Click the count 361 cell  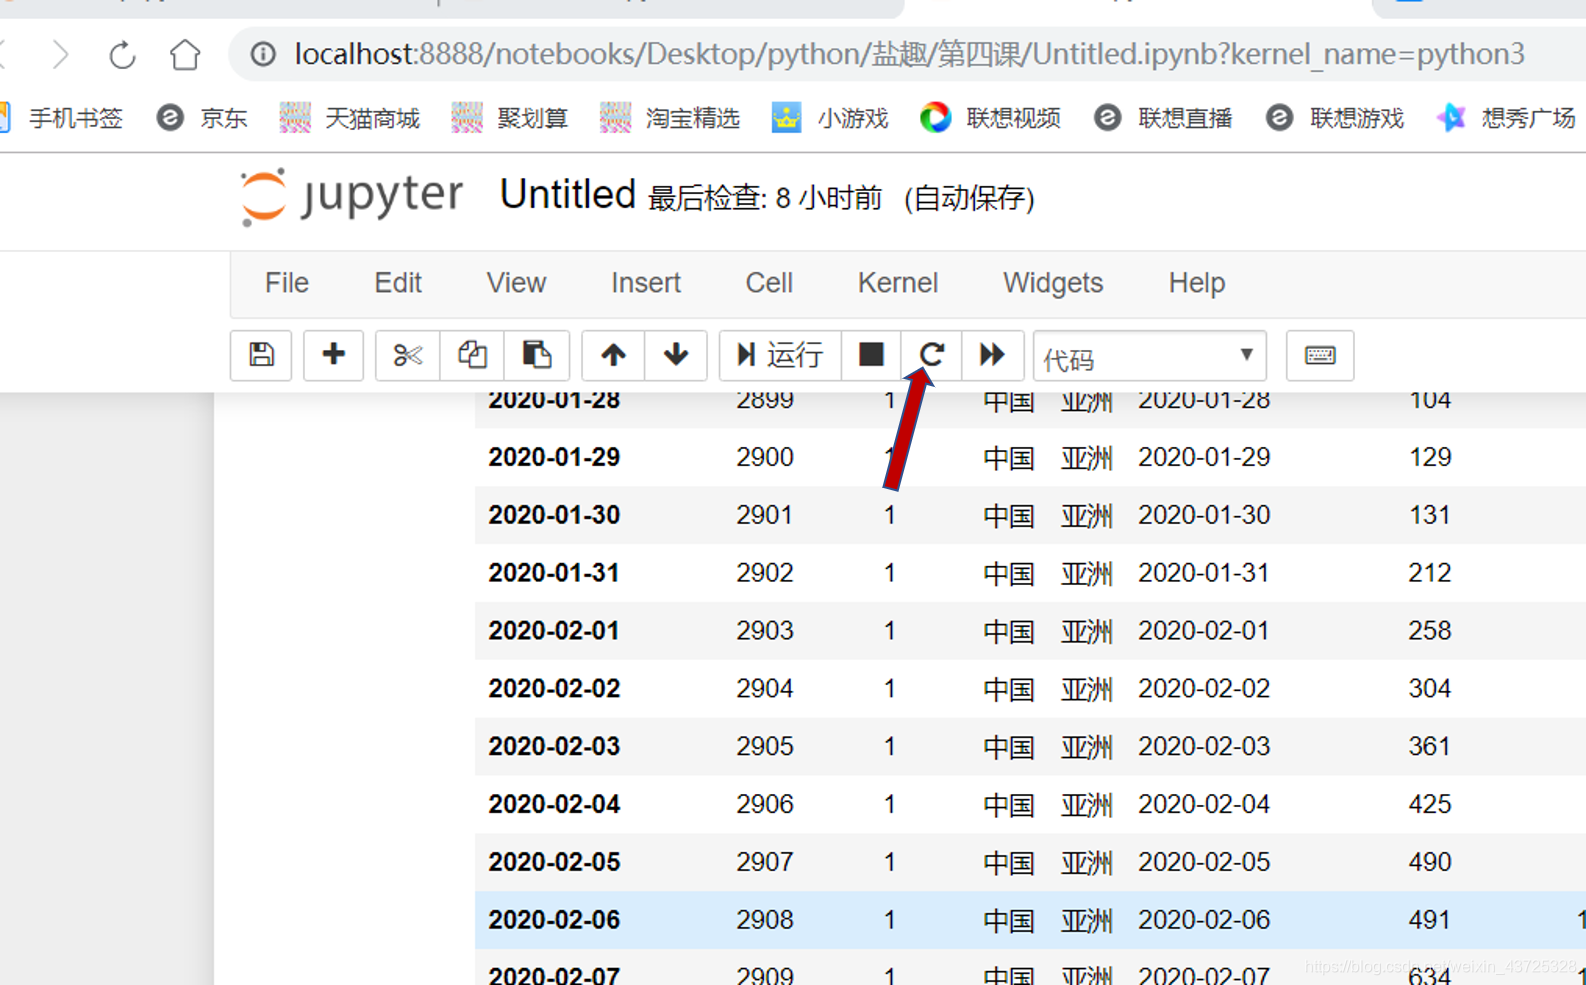1430,747
